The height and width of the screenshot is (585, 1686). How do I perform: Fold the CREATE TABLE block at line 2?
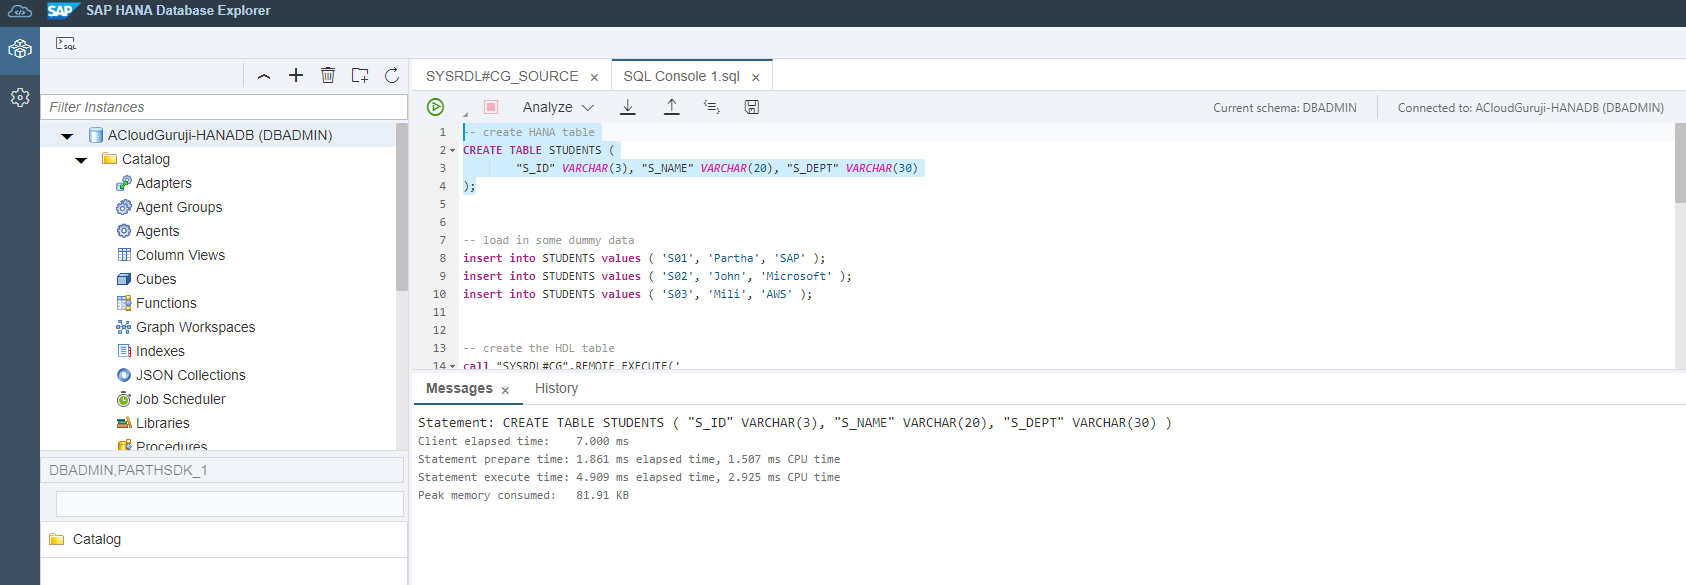click(x=453, y=151)
